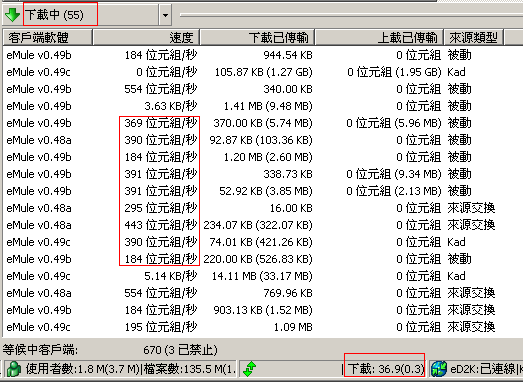This screenshot has width=523, height=382.
Task: Select the 0 位元組/秒 speed cell
Action: click(x=167, y=72)
